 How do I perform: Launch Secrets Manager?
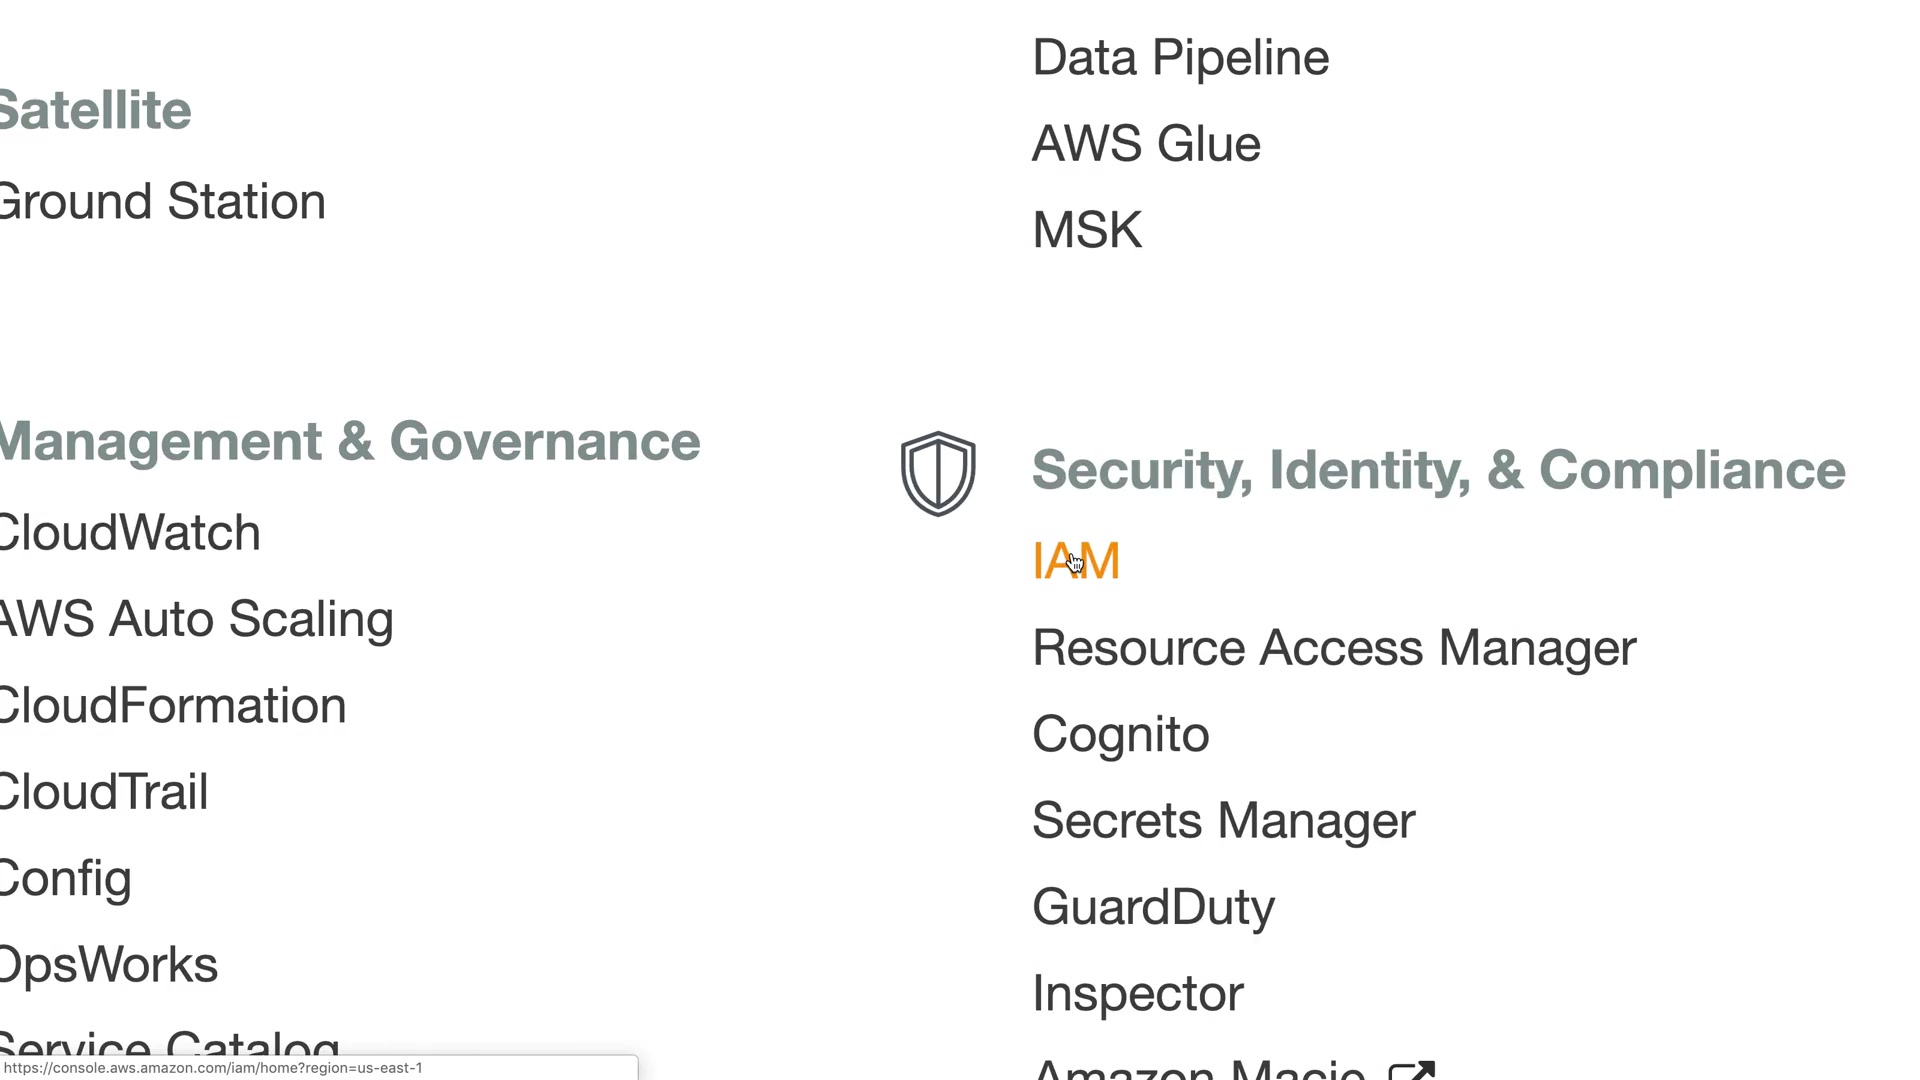[x=1223, y=821]
